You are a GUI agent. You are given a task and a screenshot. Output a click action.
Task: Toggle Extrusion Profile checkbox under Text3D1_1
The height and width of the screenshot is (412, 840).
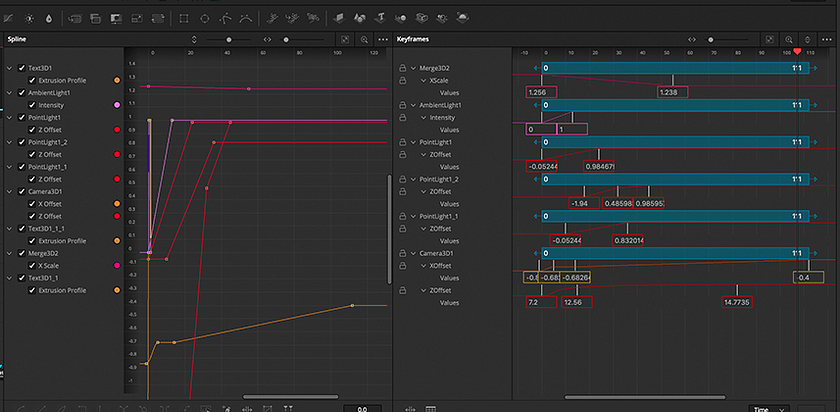tap(32, 290)
